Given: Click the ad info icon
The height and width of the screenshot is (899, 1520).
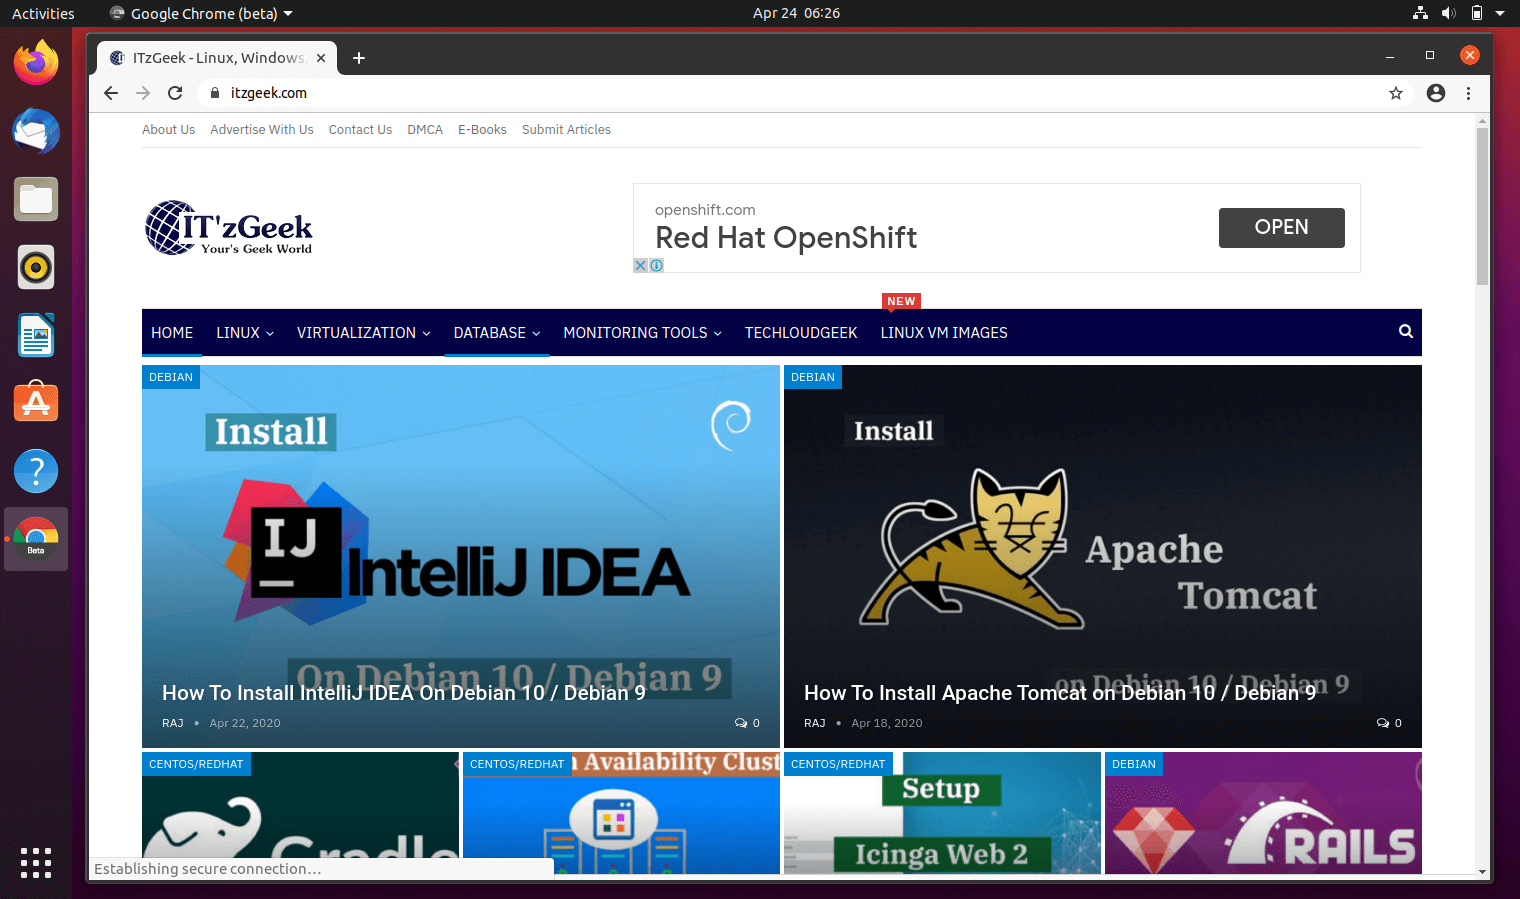Looking at the screenshot, I should 657,265.
